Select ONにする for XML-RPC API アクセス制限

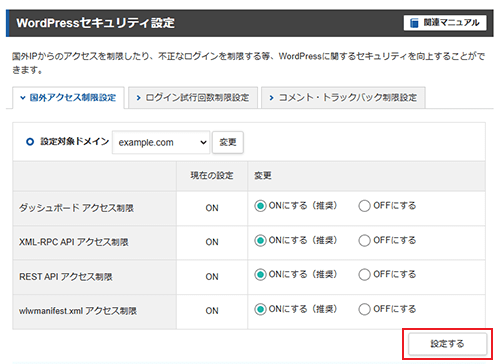[x=260, y=240]
